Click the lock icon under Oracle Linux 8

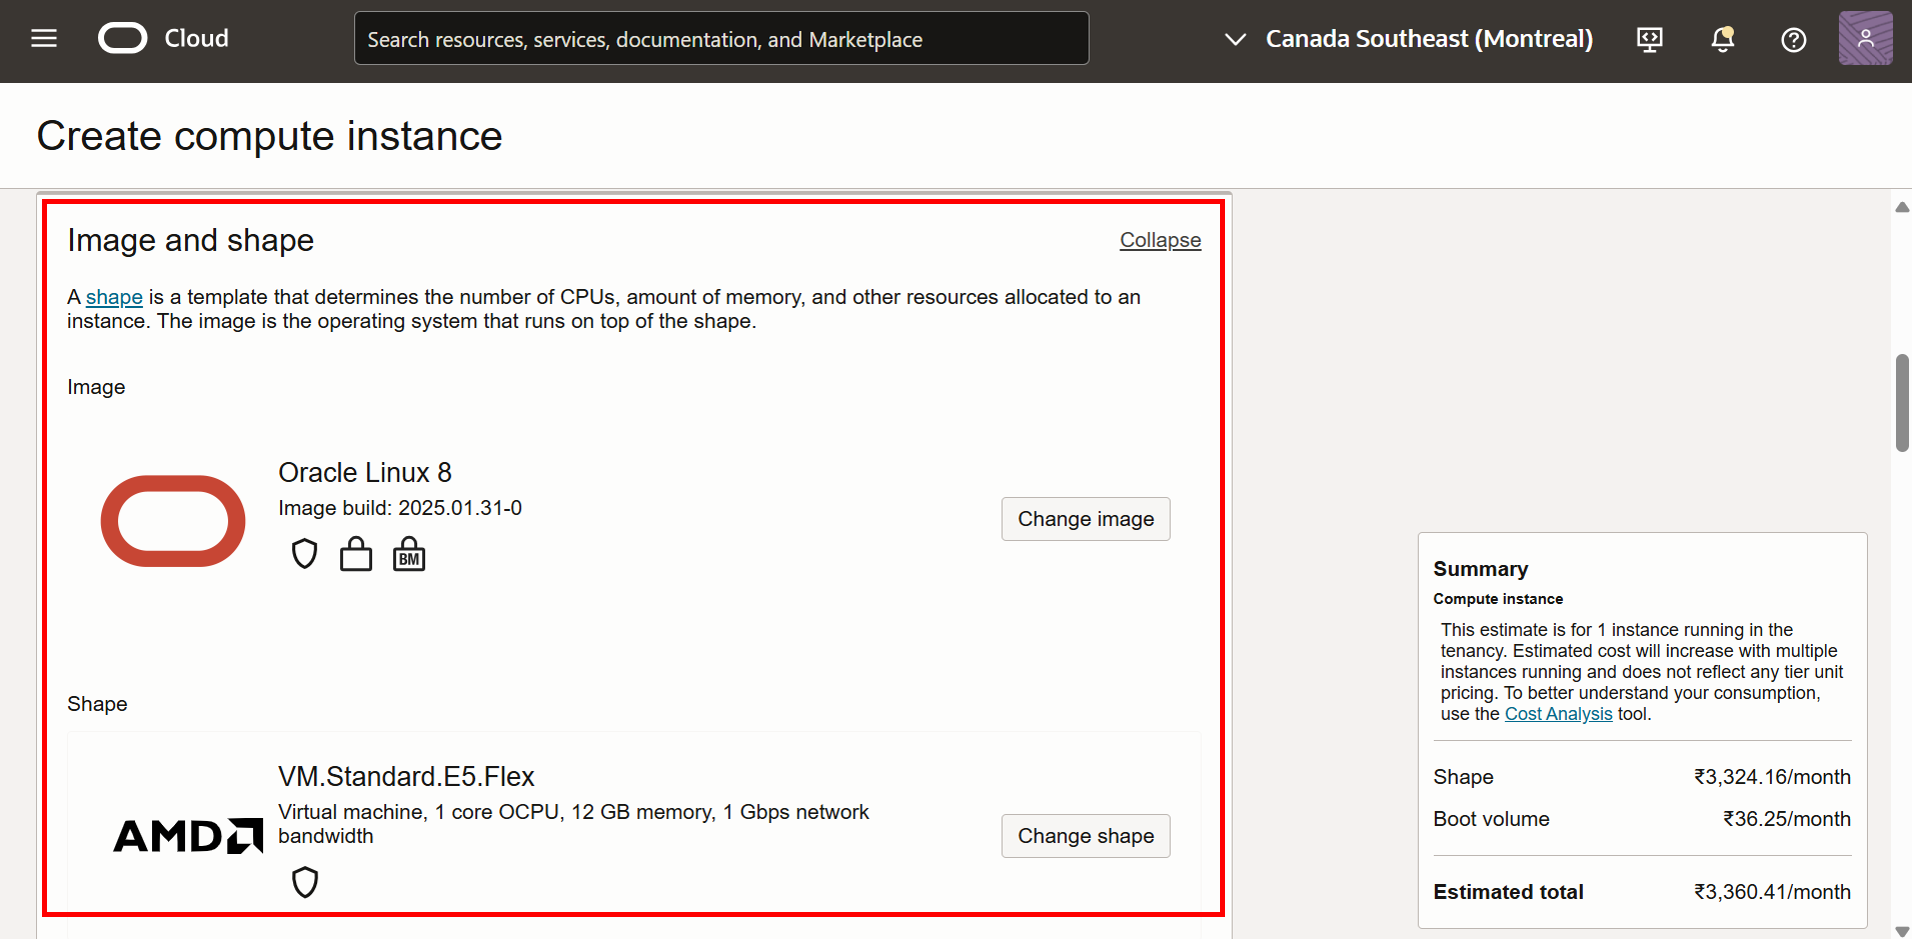(x=356, y=553)
